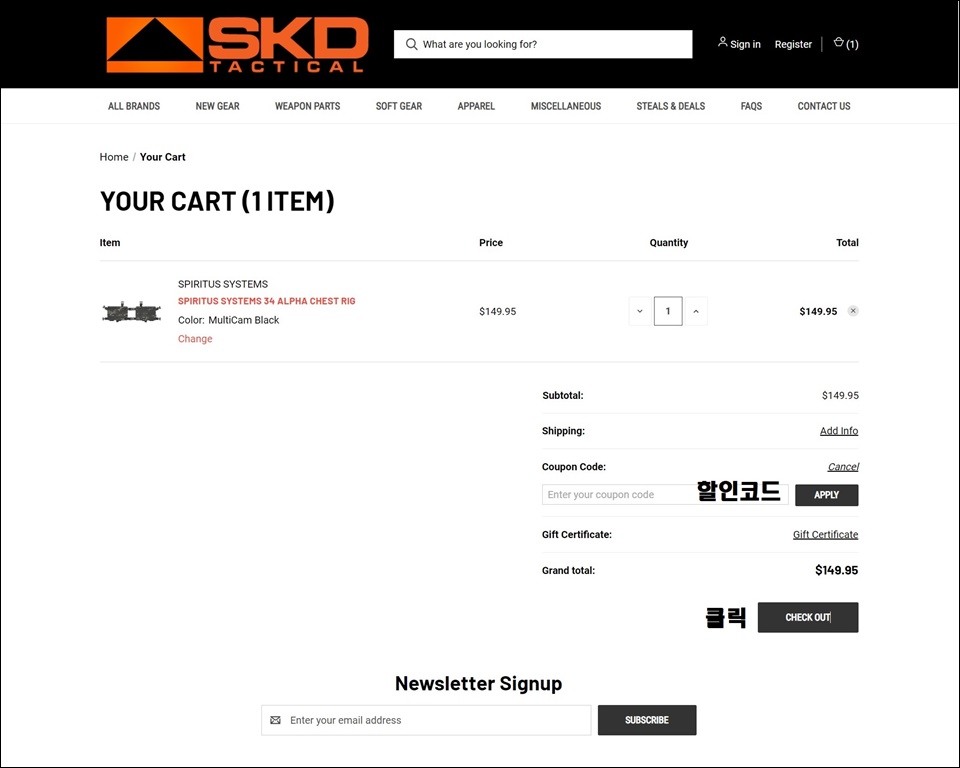960x768 pixels.
Task: Go to Home via breadcrumb
Action: coord(114,157)
